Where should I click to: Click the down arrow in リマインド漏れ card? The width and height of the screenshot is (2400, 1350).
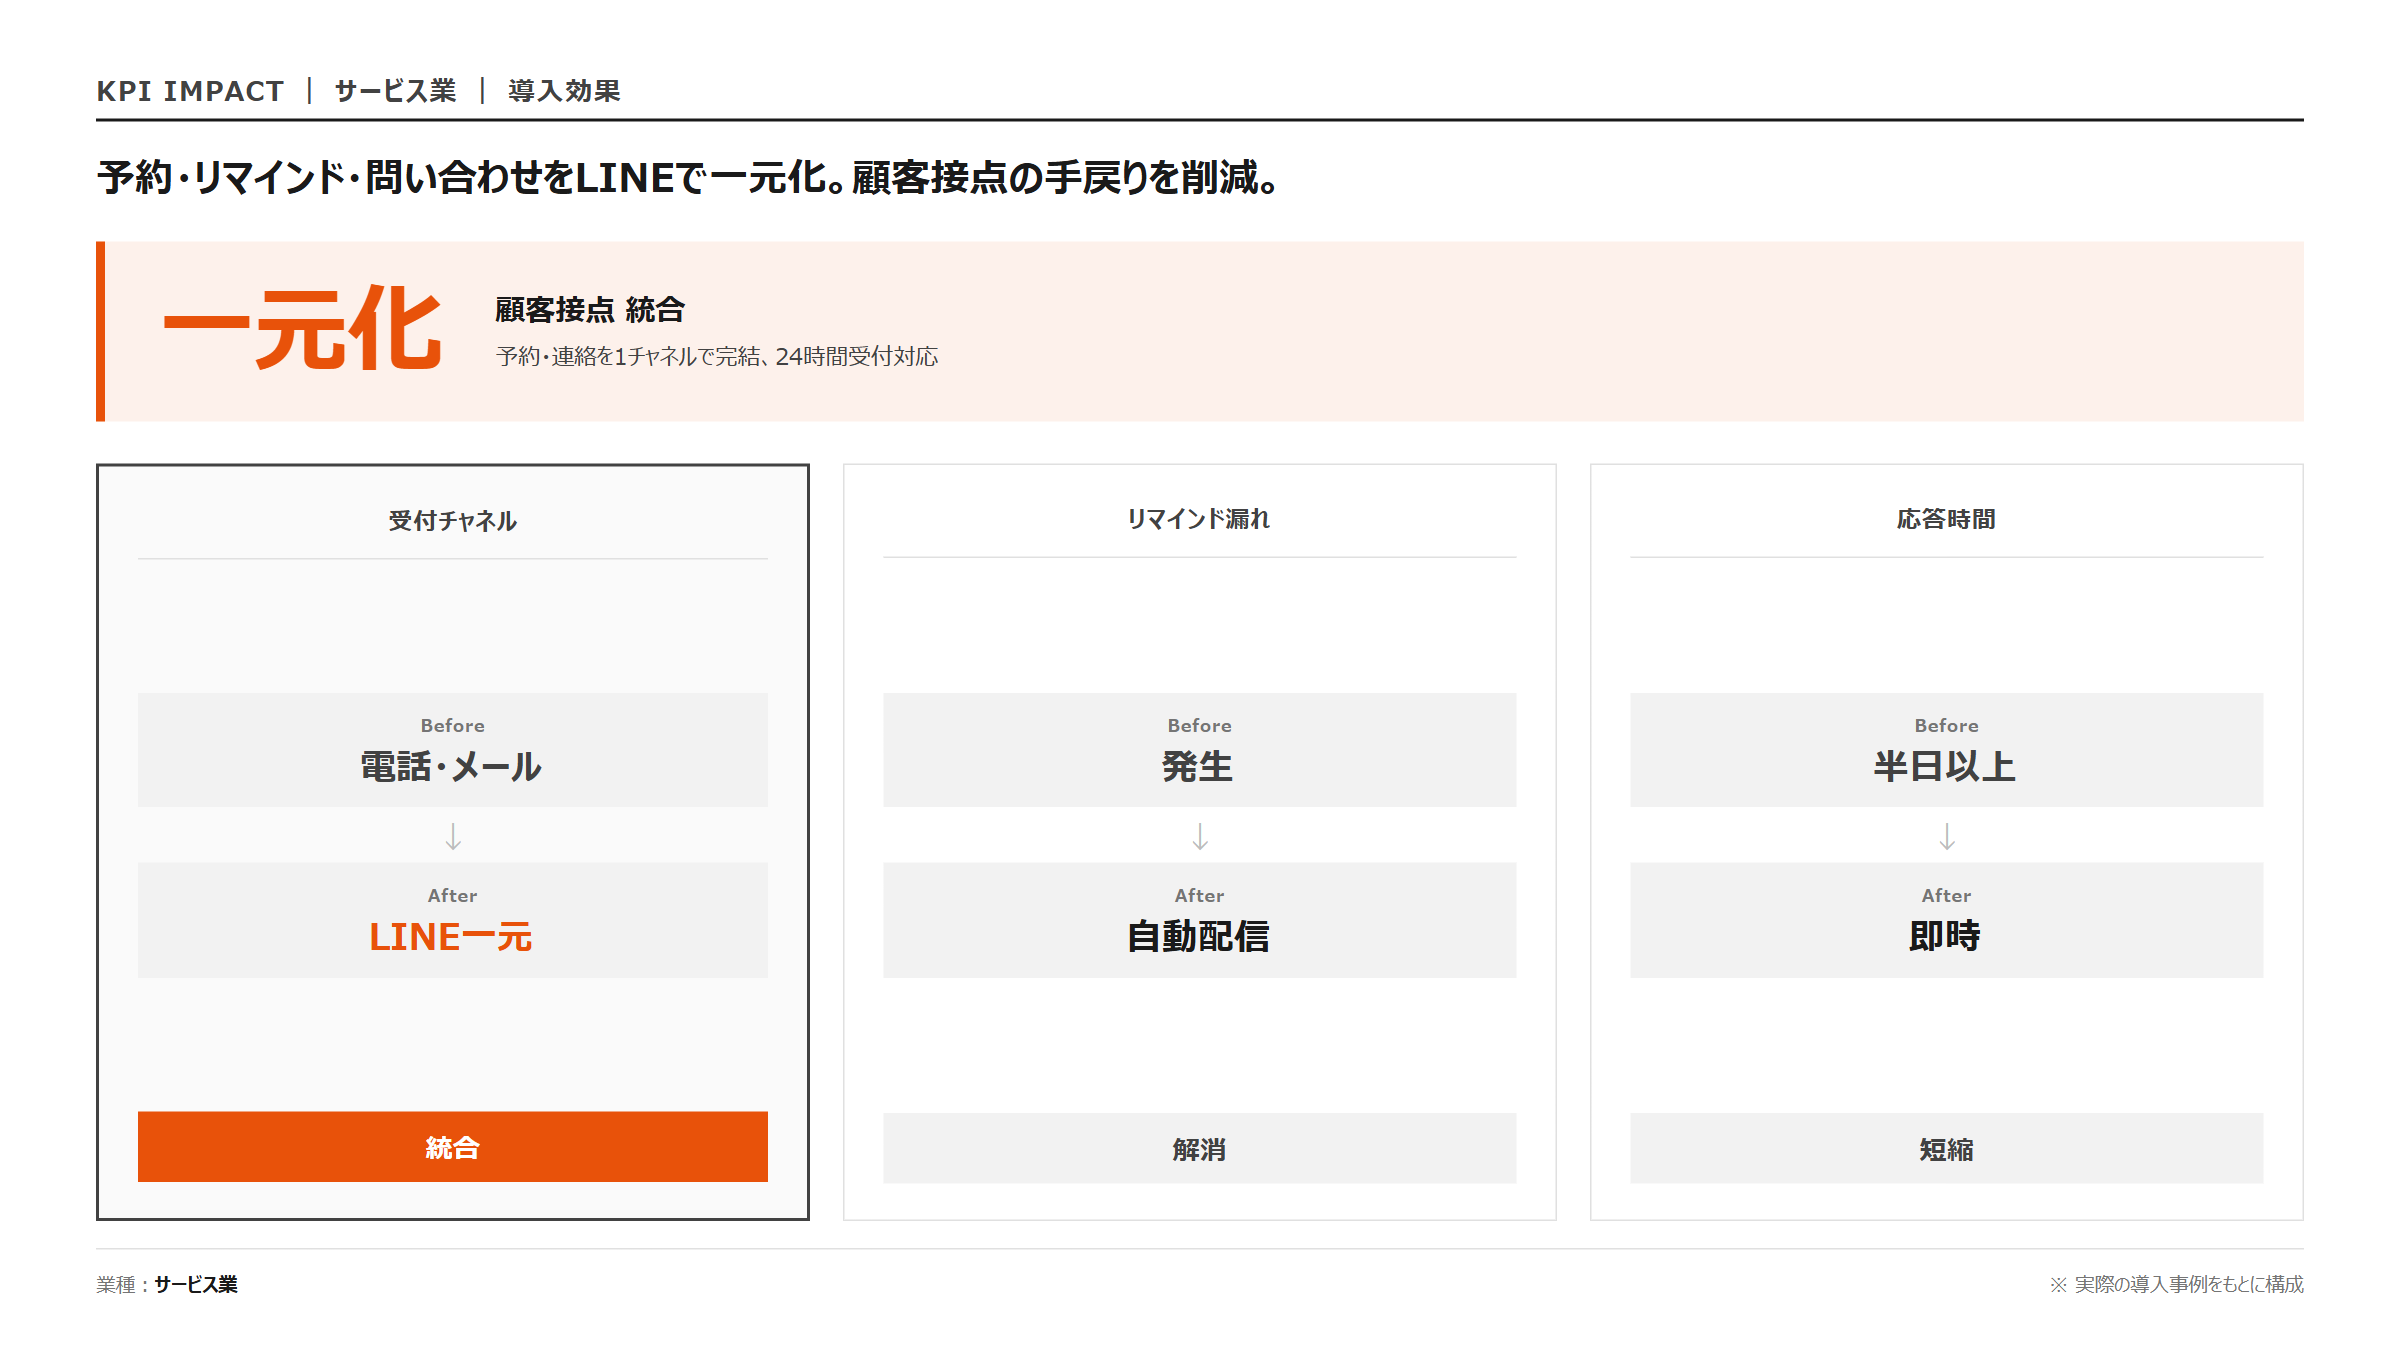(x=1200, y=836)
